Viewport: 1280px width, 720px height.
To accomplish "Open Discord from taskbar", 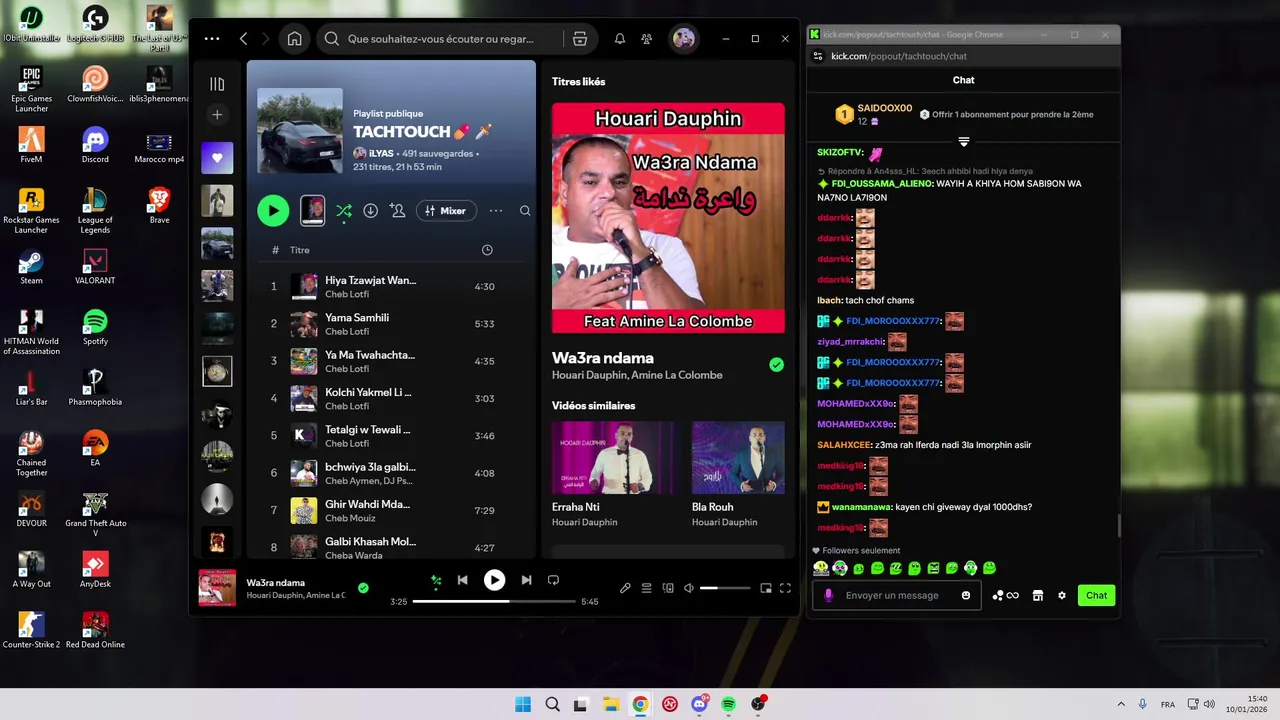I will [700, 704].
